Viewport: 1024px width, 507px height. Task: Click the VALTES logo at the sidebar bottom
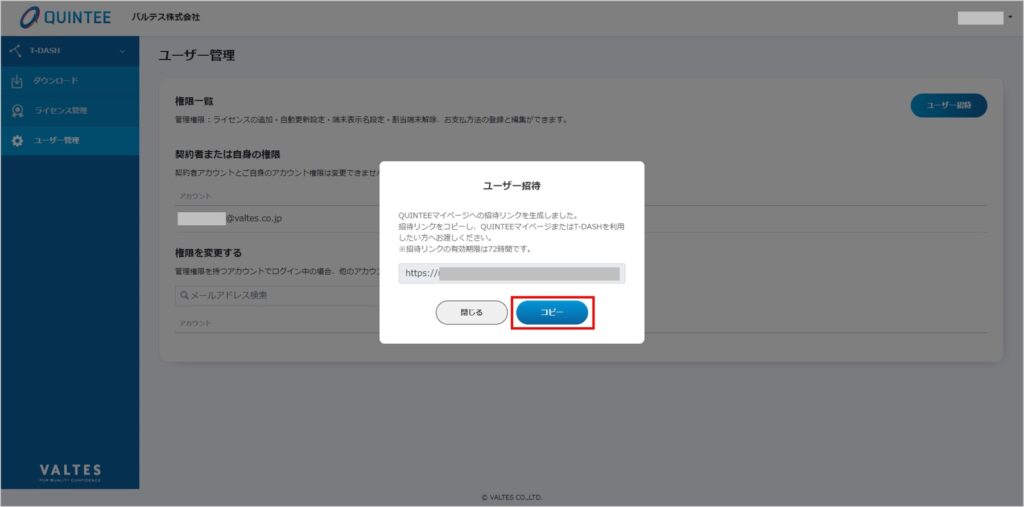pyautogui.click(x=70, y=471)
